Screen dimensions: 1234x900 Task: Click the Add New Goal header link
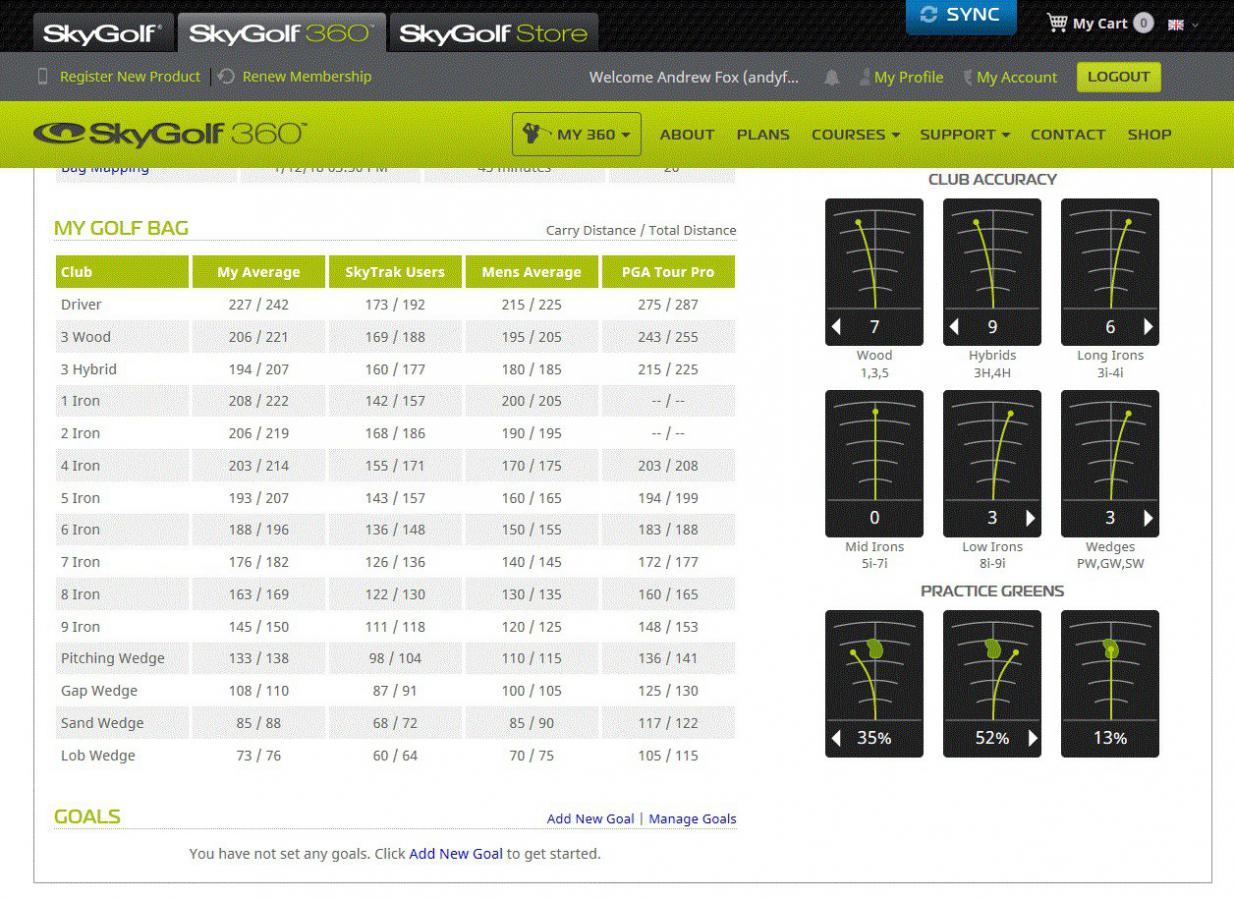[590, 819]
